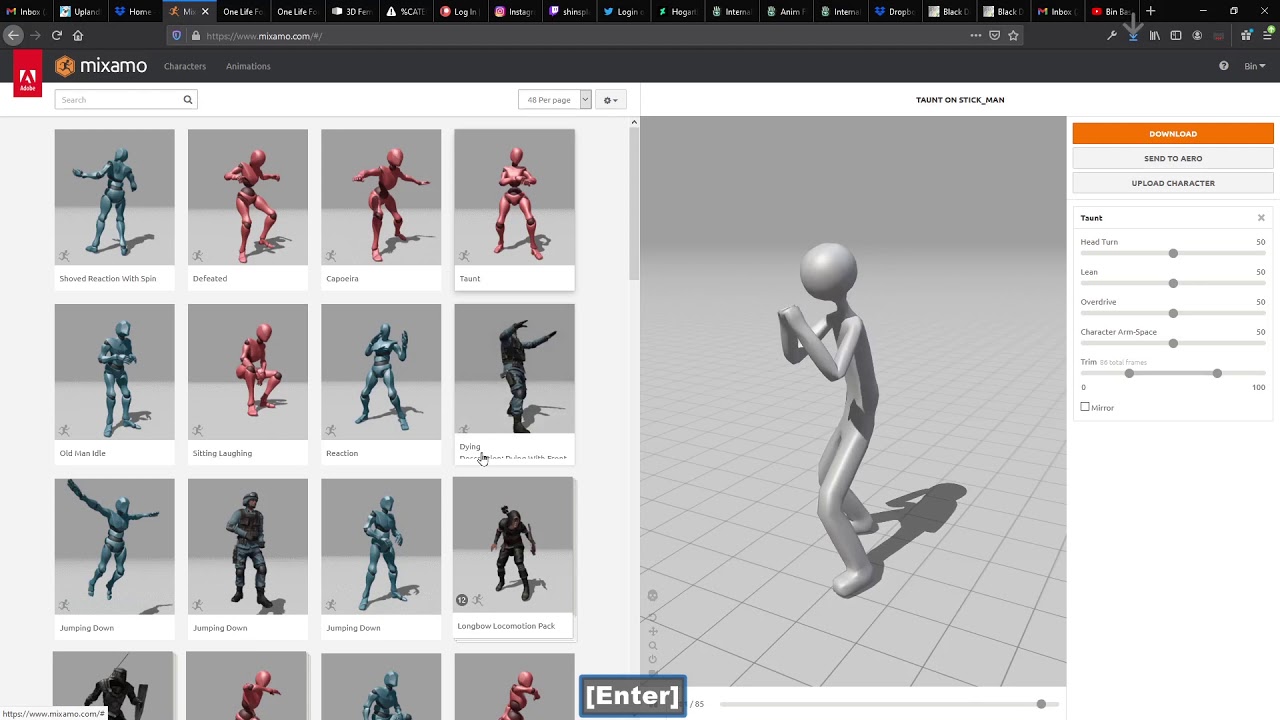This screenshot has height=720, width=1280.
Task: Click the Save to Pocket icon
Action: point(994,36)
